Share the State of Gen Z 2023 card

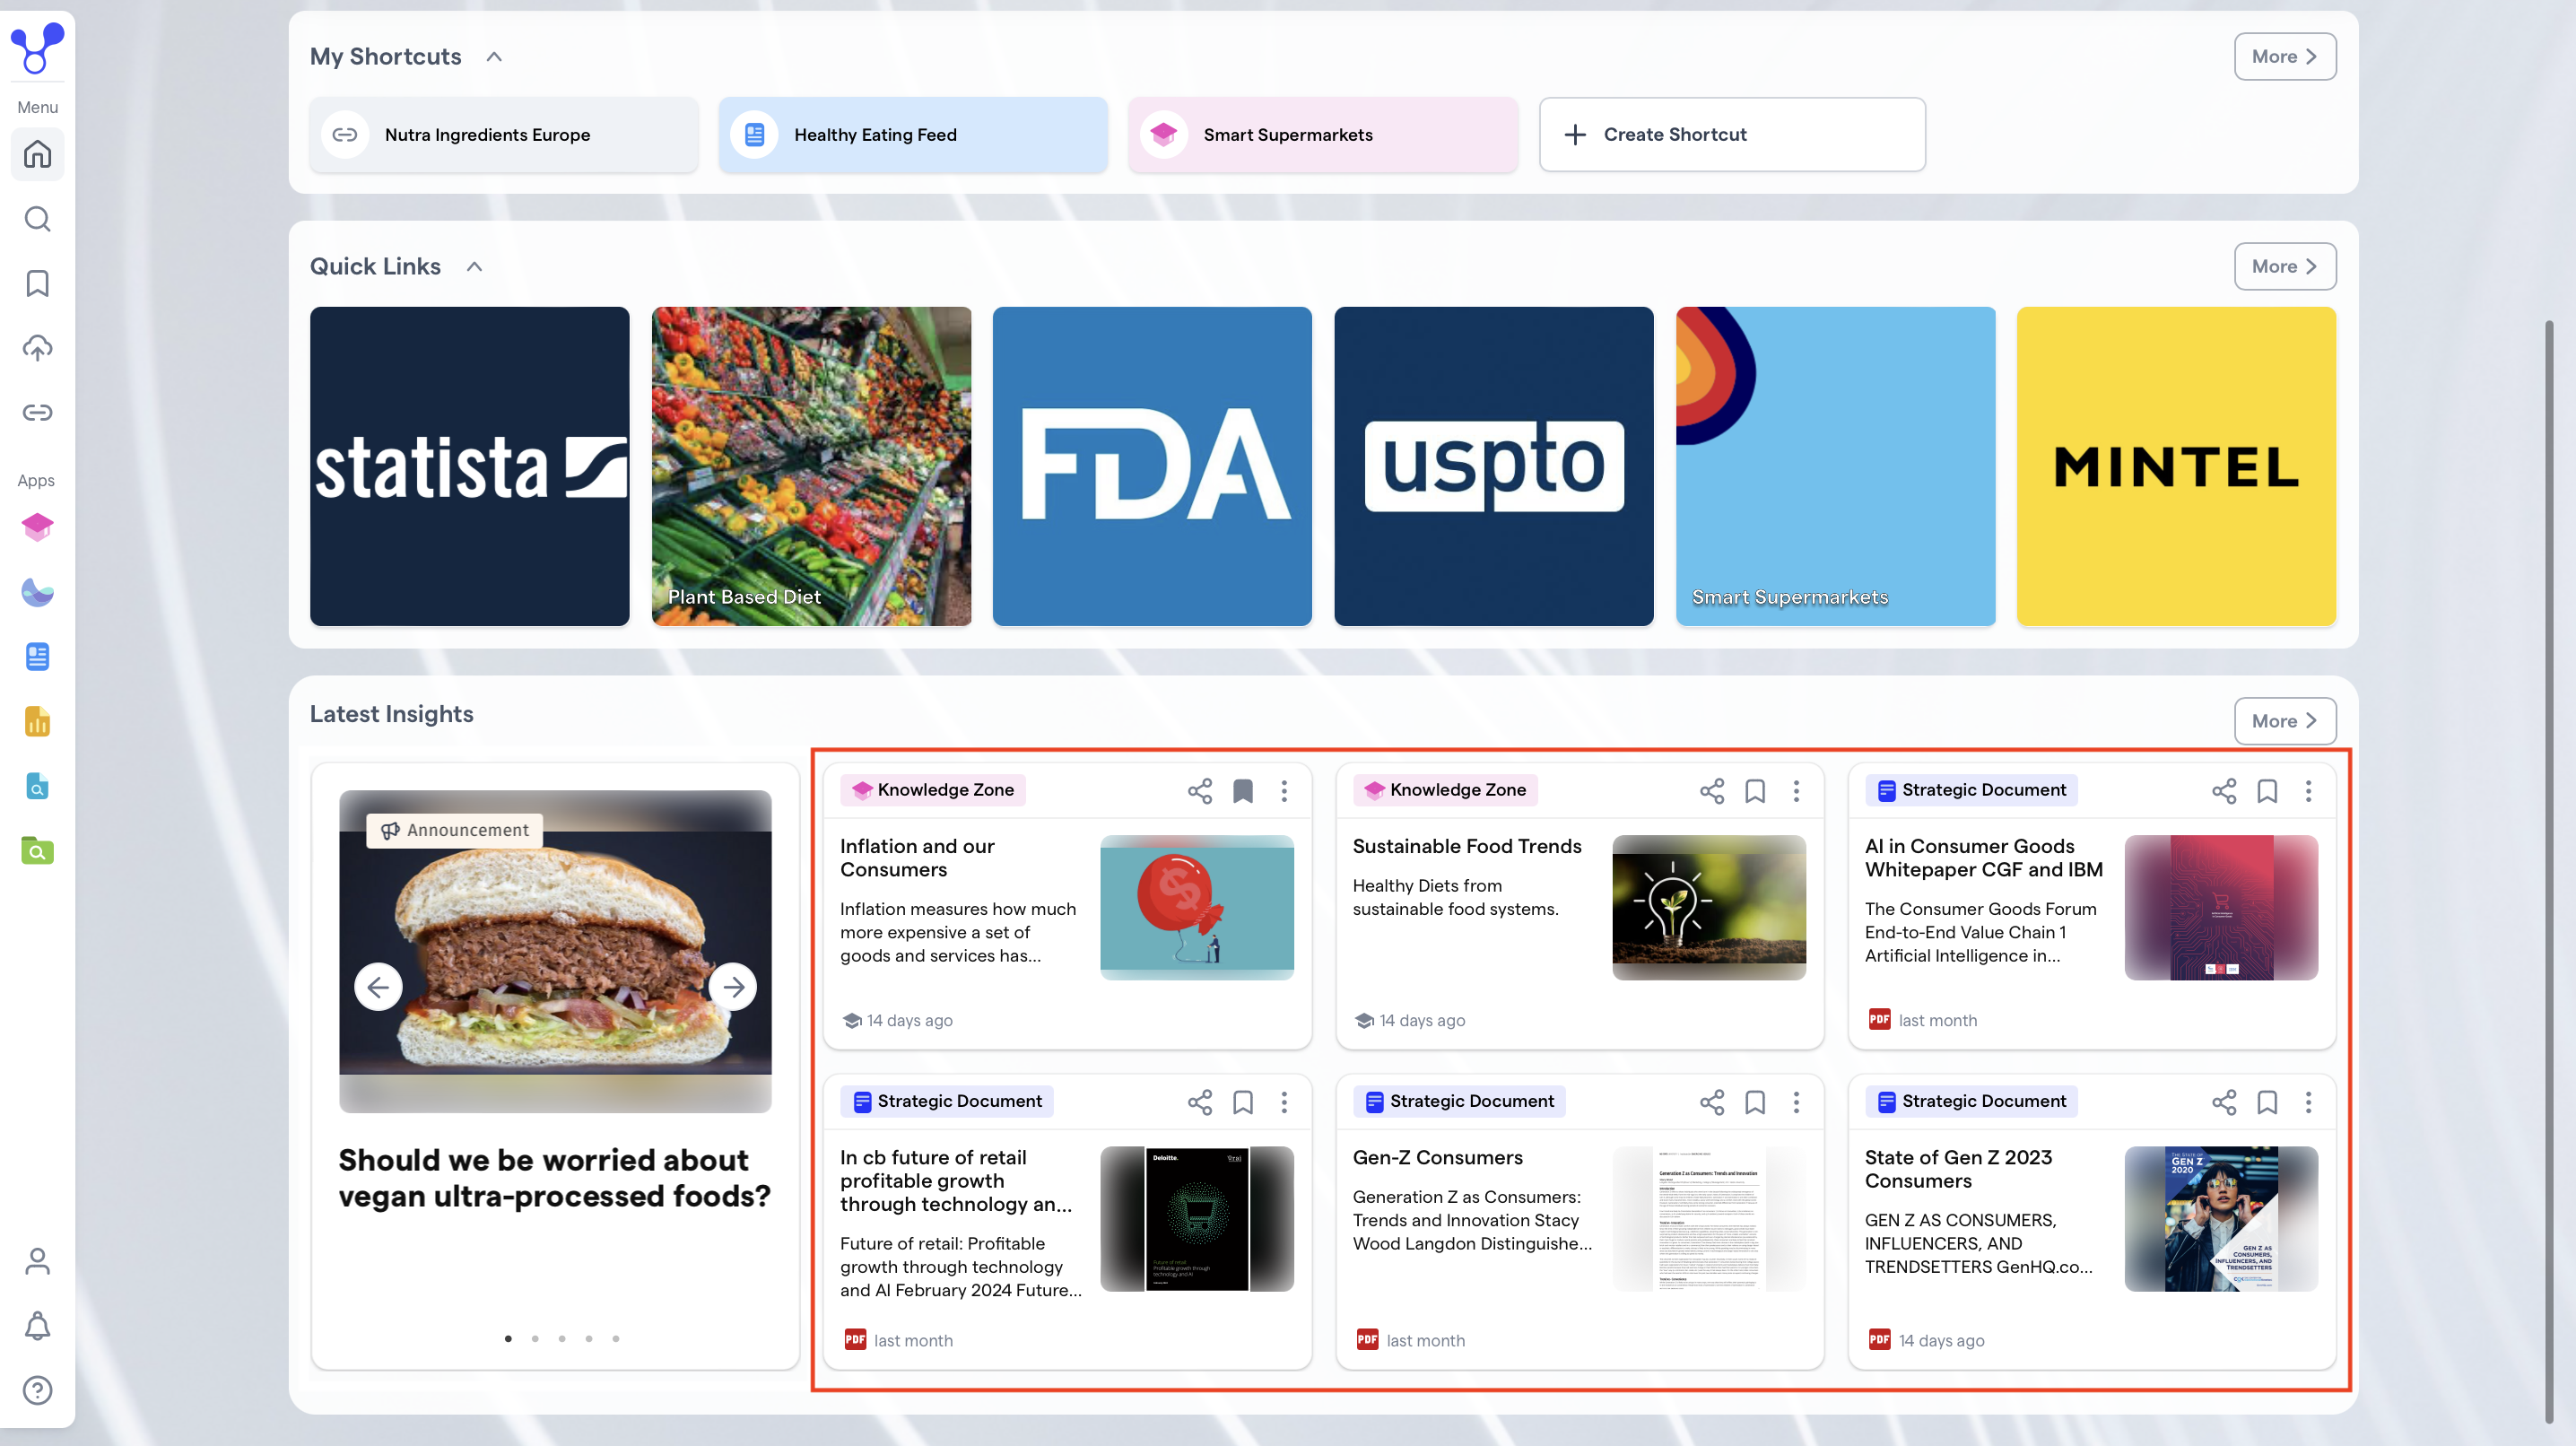click(x=2223, y=1102)
